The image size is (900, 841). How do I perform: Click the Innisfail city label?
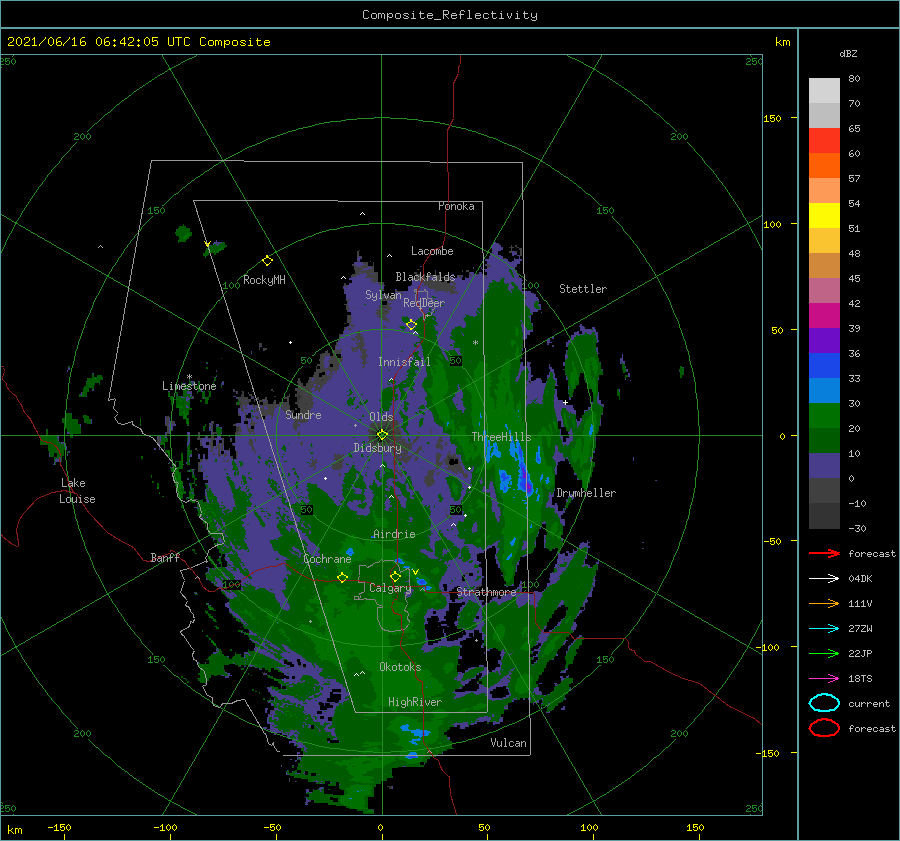[x=404, y=362]
